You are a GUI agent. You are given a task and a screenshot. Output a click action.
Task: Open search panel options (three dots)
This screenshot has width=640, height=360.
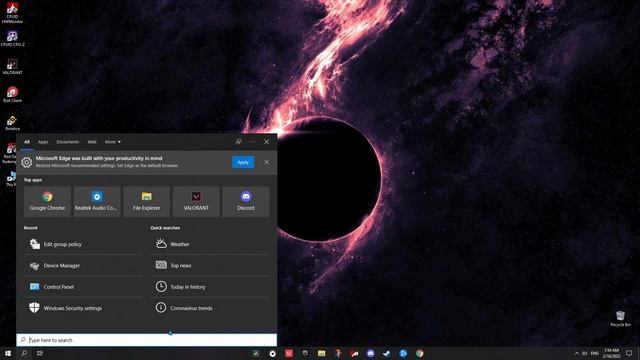click(x=253, y=142)
